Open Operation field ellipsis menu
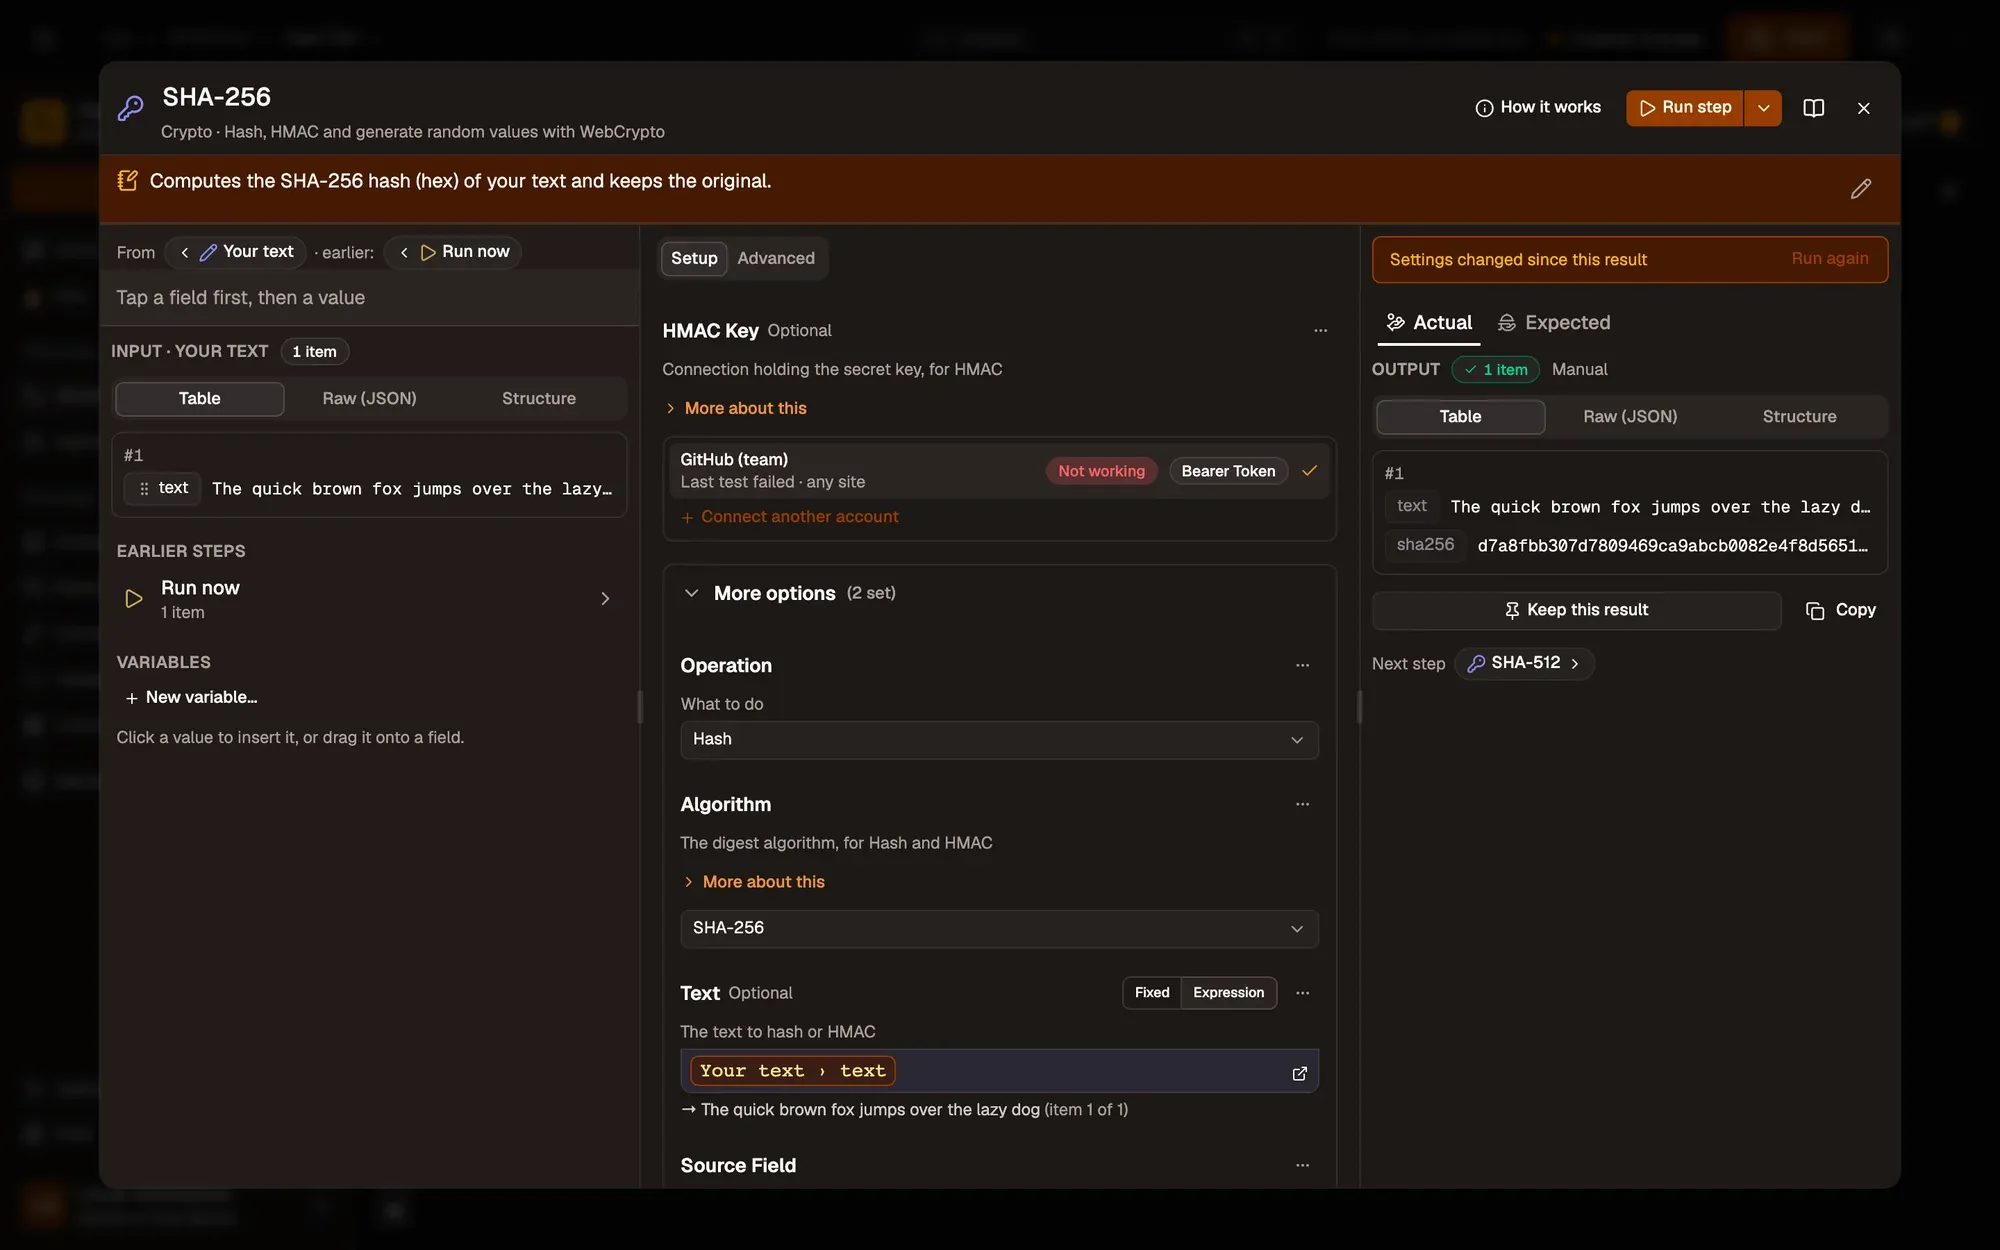The height and width of the screenshot is (1250, 2000). (1302, 665)
